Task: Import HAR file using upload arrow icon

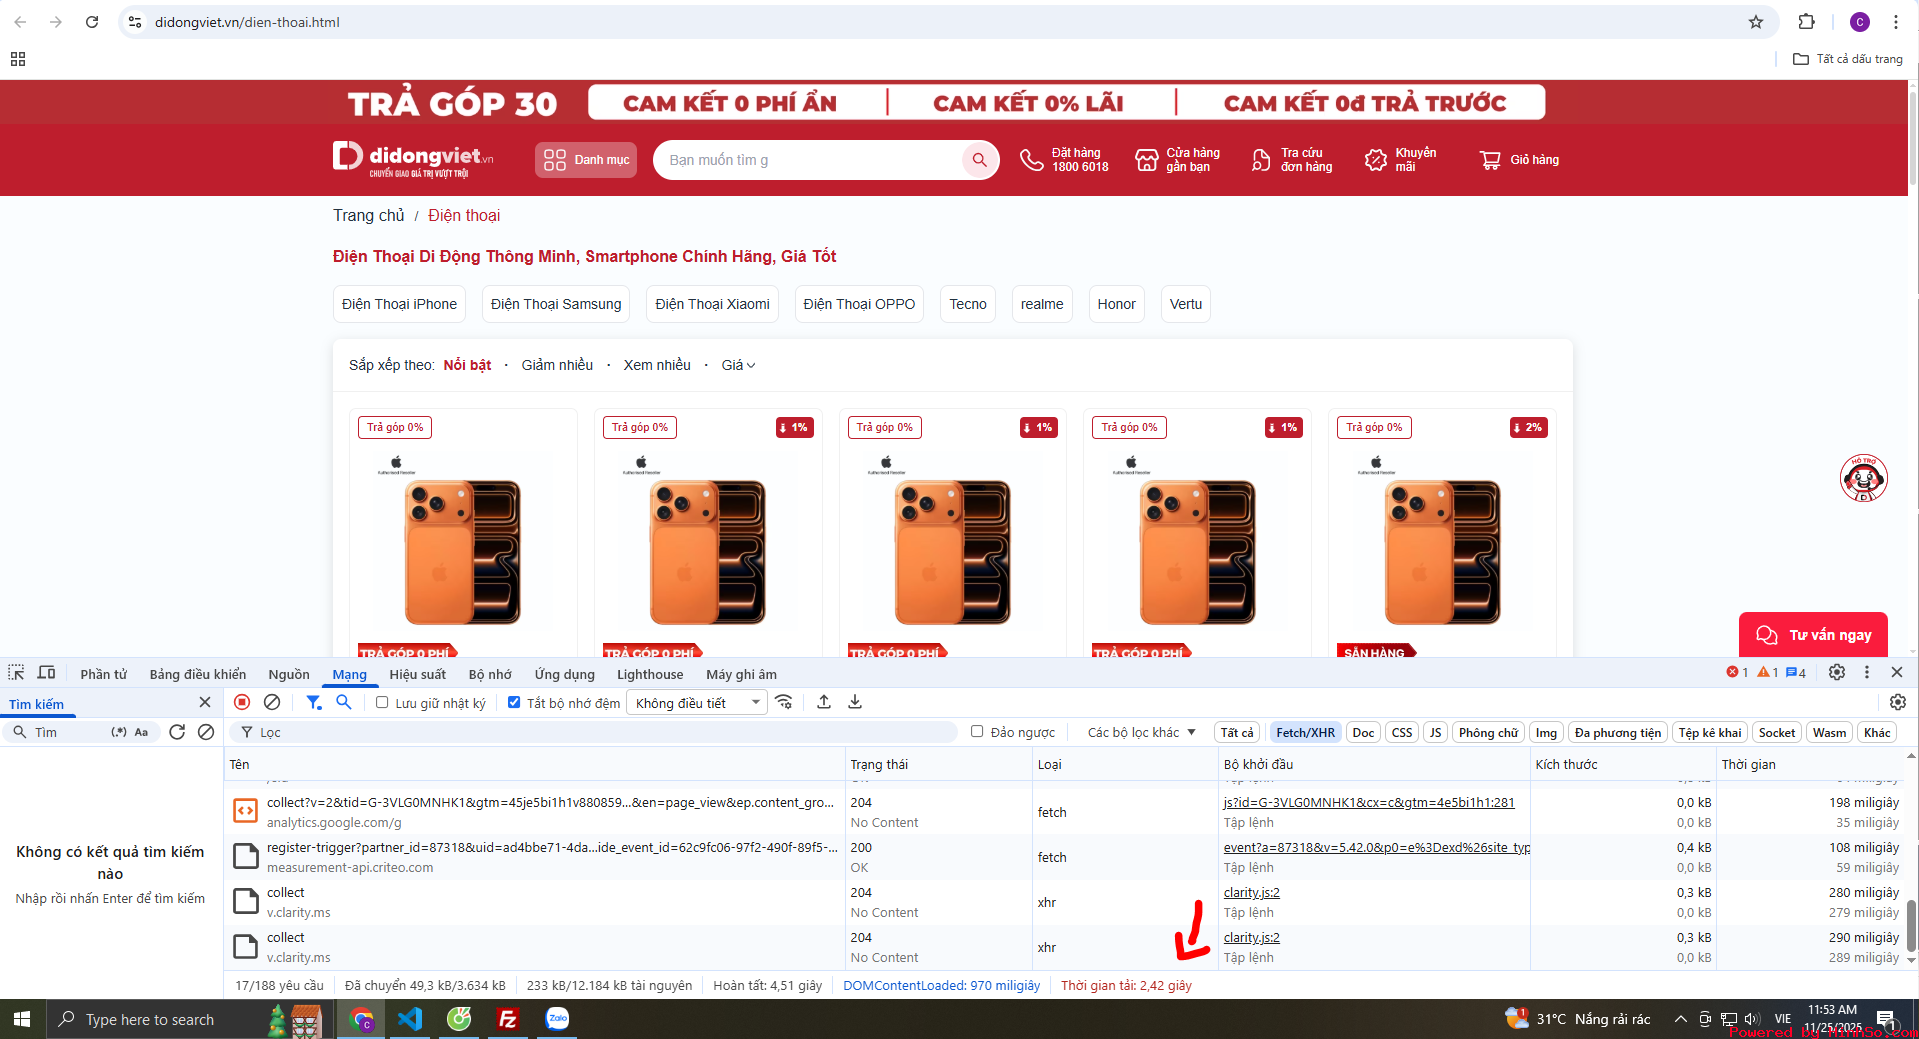Action: point(824,702)
